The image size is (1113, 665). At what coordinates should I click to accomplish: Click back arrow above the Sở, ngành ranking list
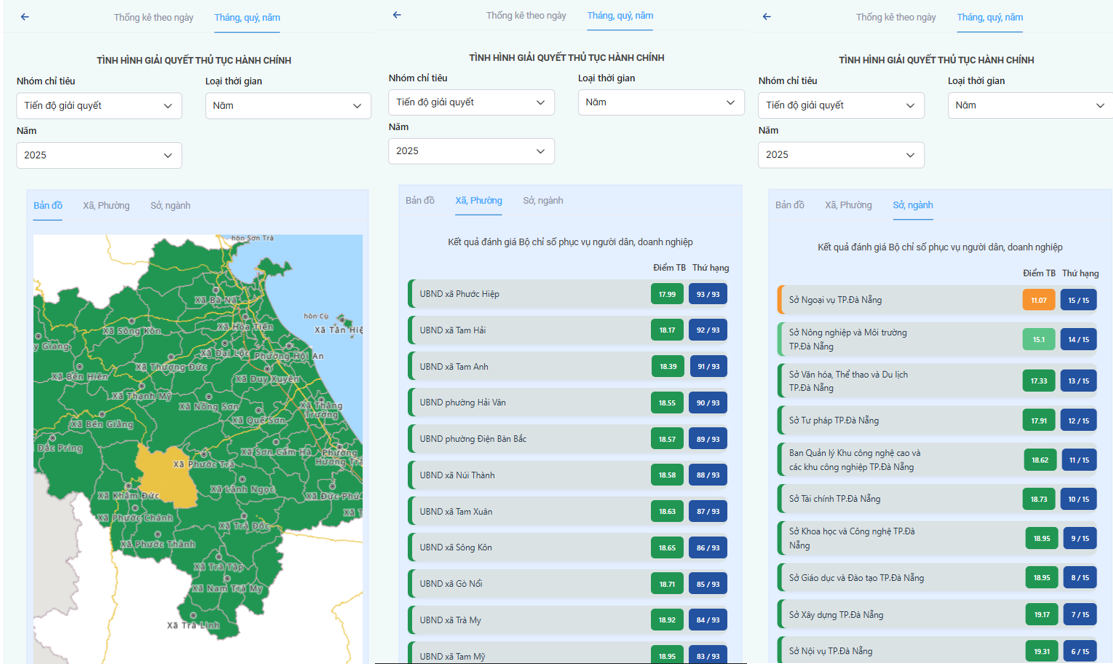[767, 17]
